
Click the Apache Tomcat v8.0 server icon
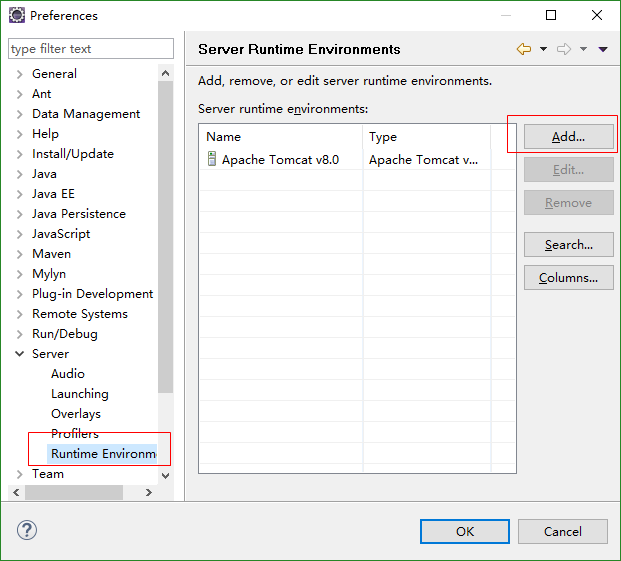212,159
